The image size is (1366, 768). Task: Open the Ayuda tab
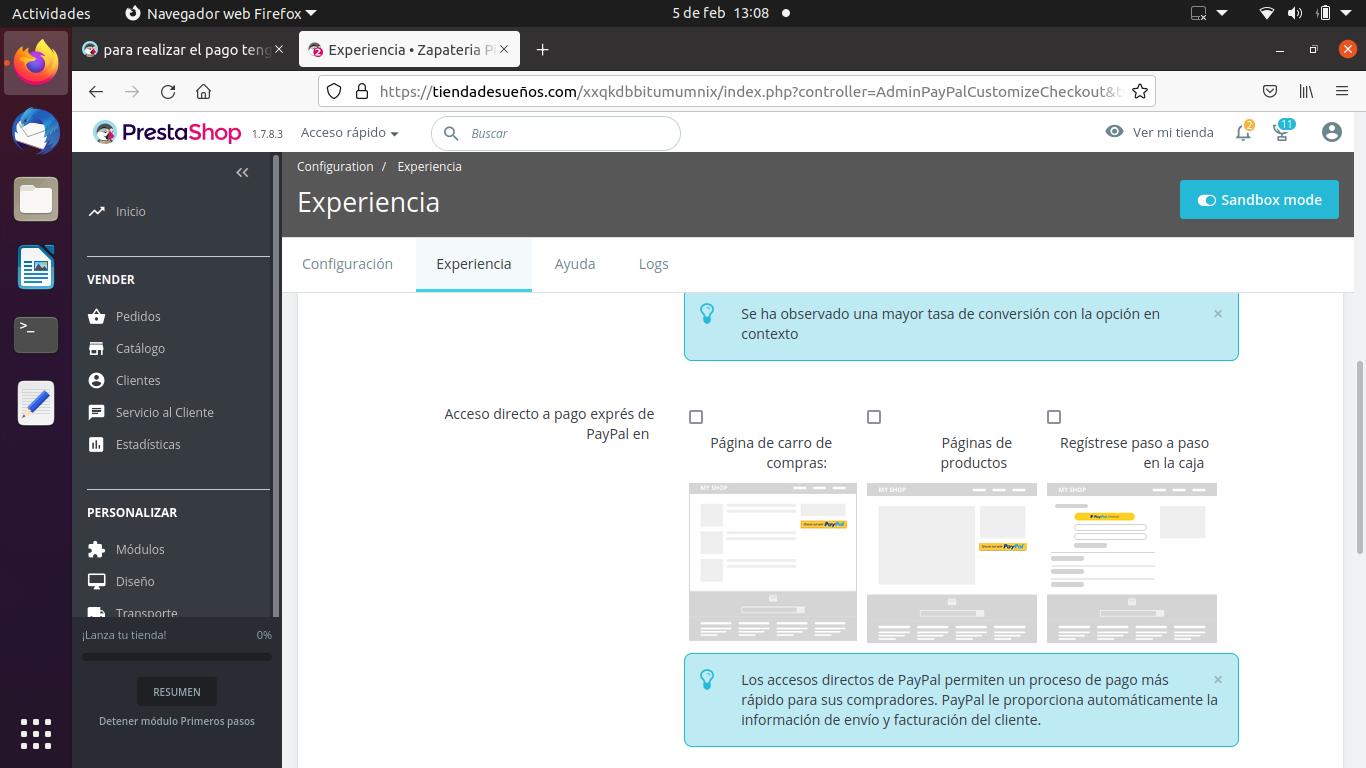(x=575, y=264)
